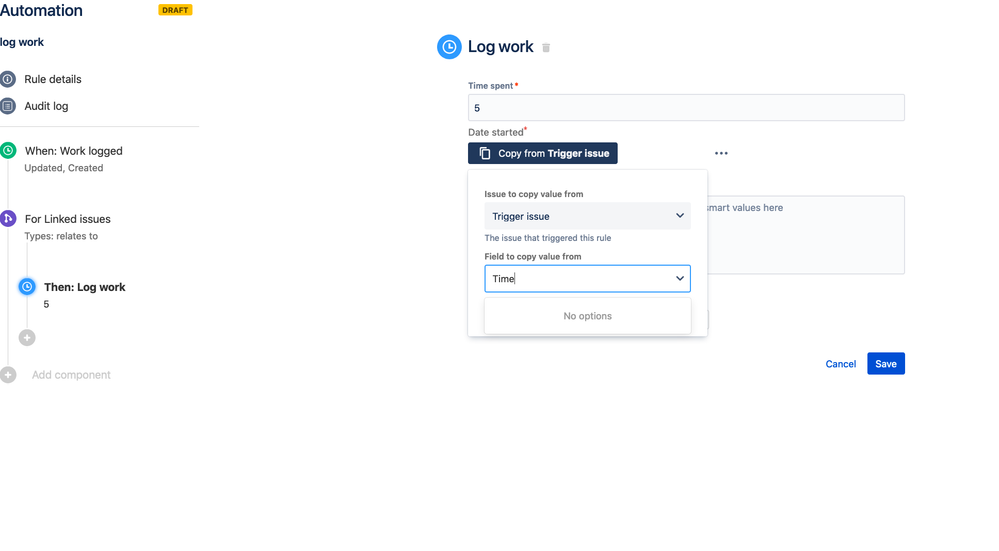Select the For Linked issues branch

(x=68, y=218)
